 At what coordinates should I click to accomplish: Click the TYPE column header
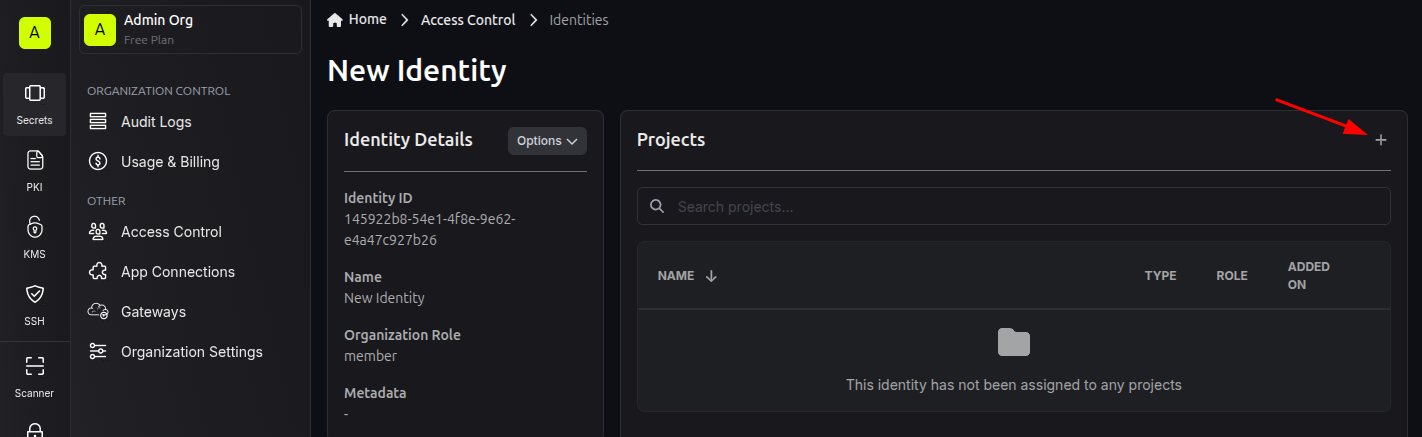pyautogui.click(x=1160, y=276)
